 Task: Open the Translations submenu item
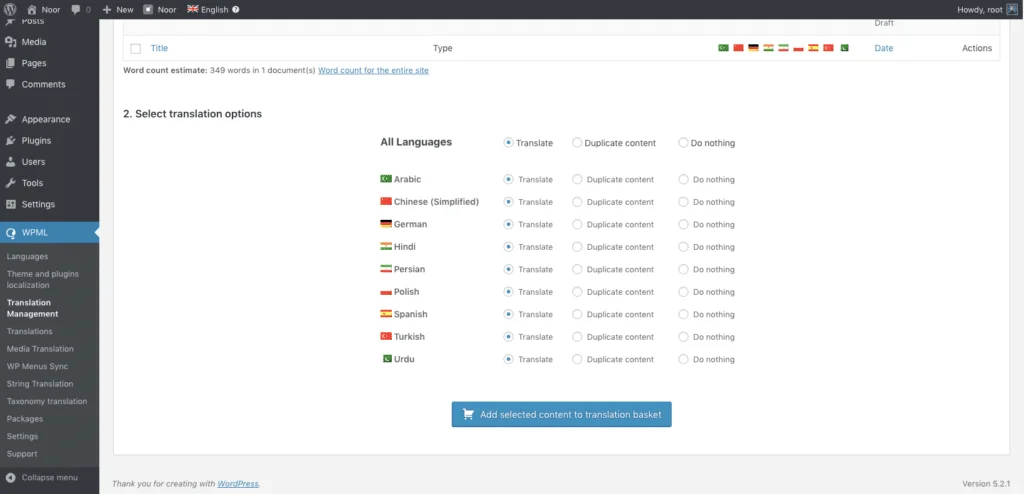pyautogui.click(x=29, y=331)
